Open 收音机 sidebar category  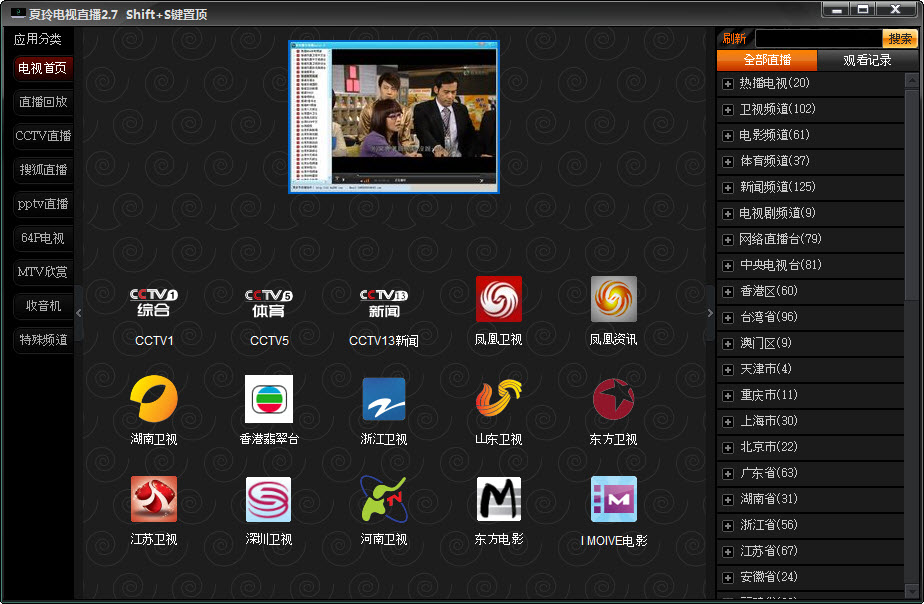pyautogui.click(x=43, y=306)
